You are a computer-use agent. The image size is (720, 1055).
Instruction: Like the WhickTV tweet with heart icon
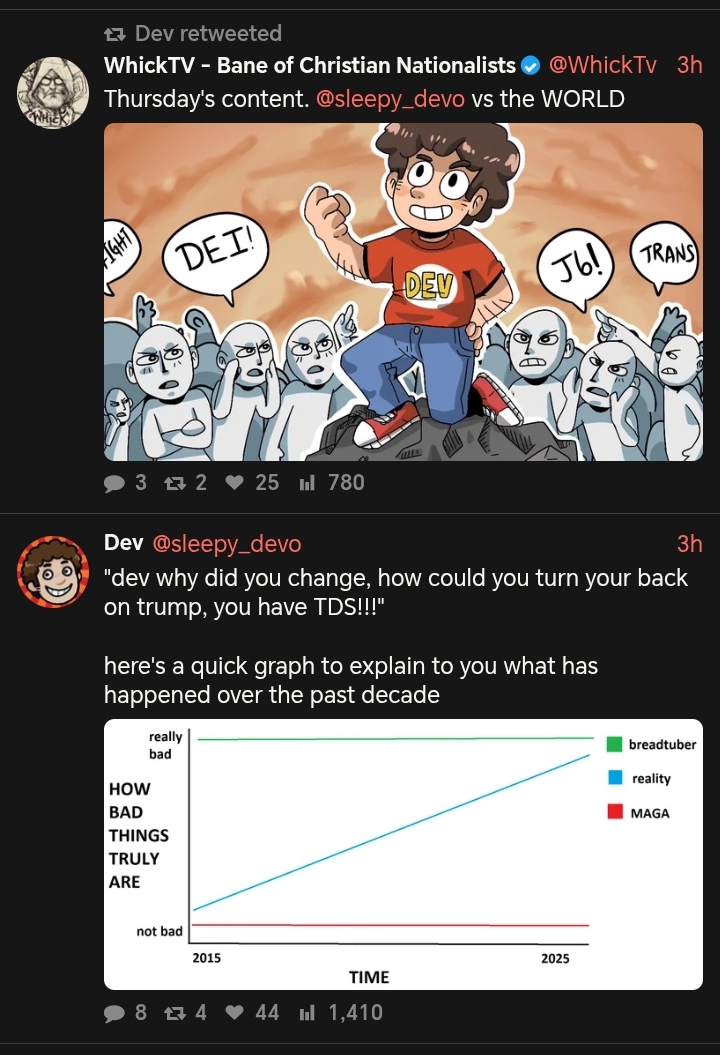234,482
